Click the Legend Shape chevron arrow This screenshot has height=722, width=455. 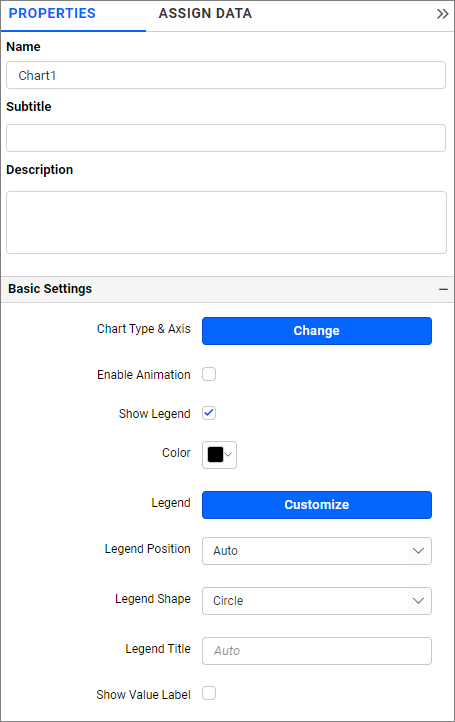click(418, 601)
